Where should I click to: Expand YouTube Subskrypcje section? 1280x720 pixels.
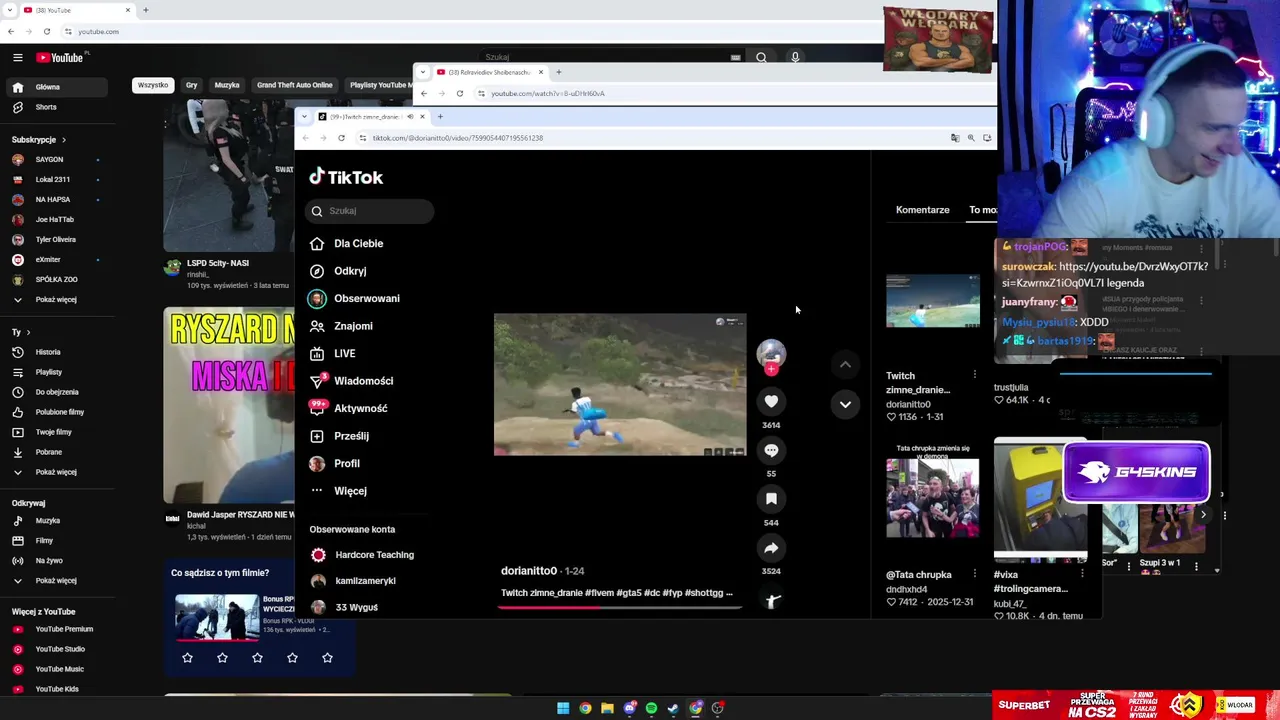click(x=39, y=140)
